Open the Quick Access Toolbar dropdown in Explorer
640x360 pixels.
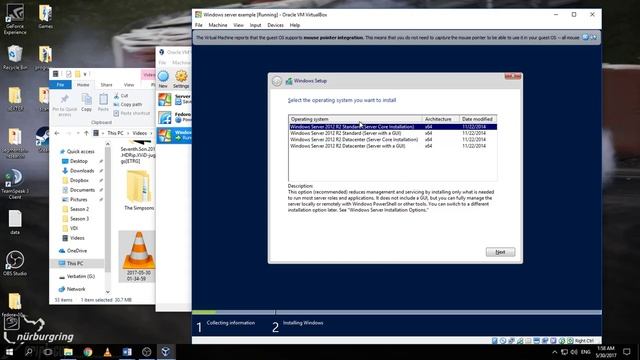(85, 74)
